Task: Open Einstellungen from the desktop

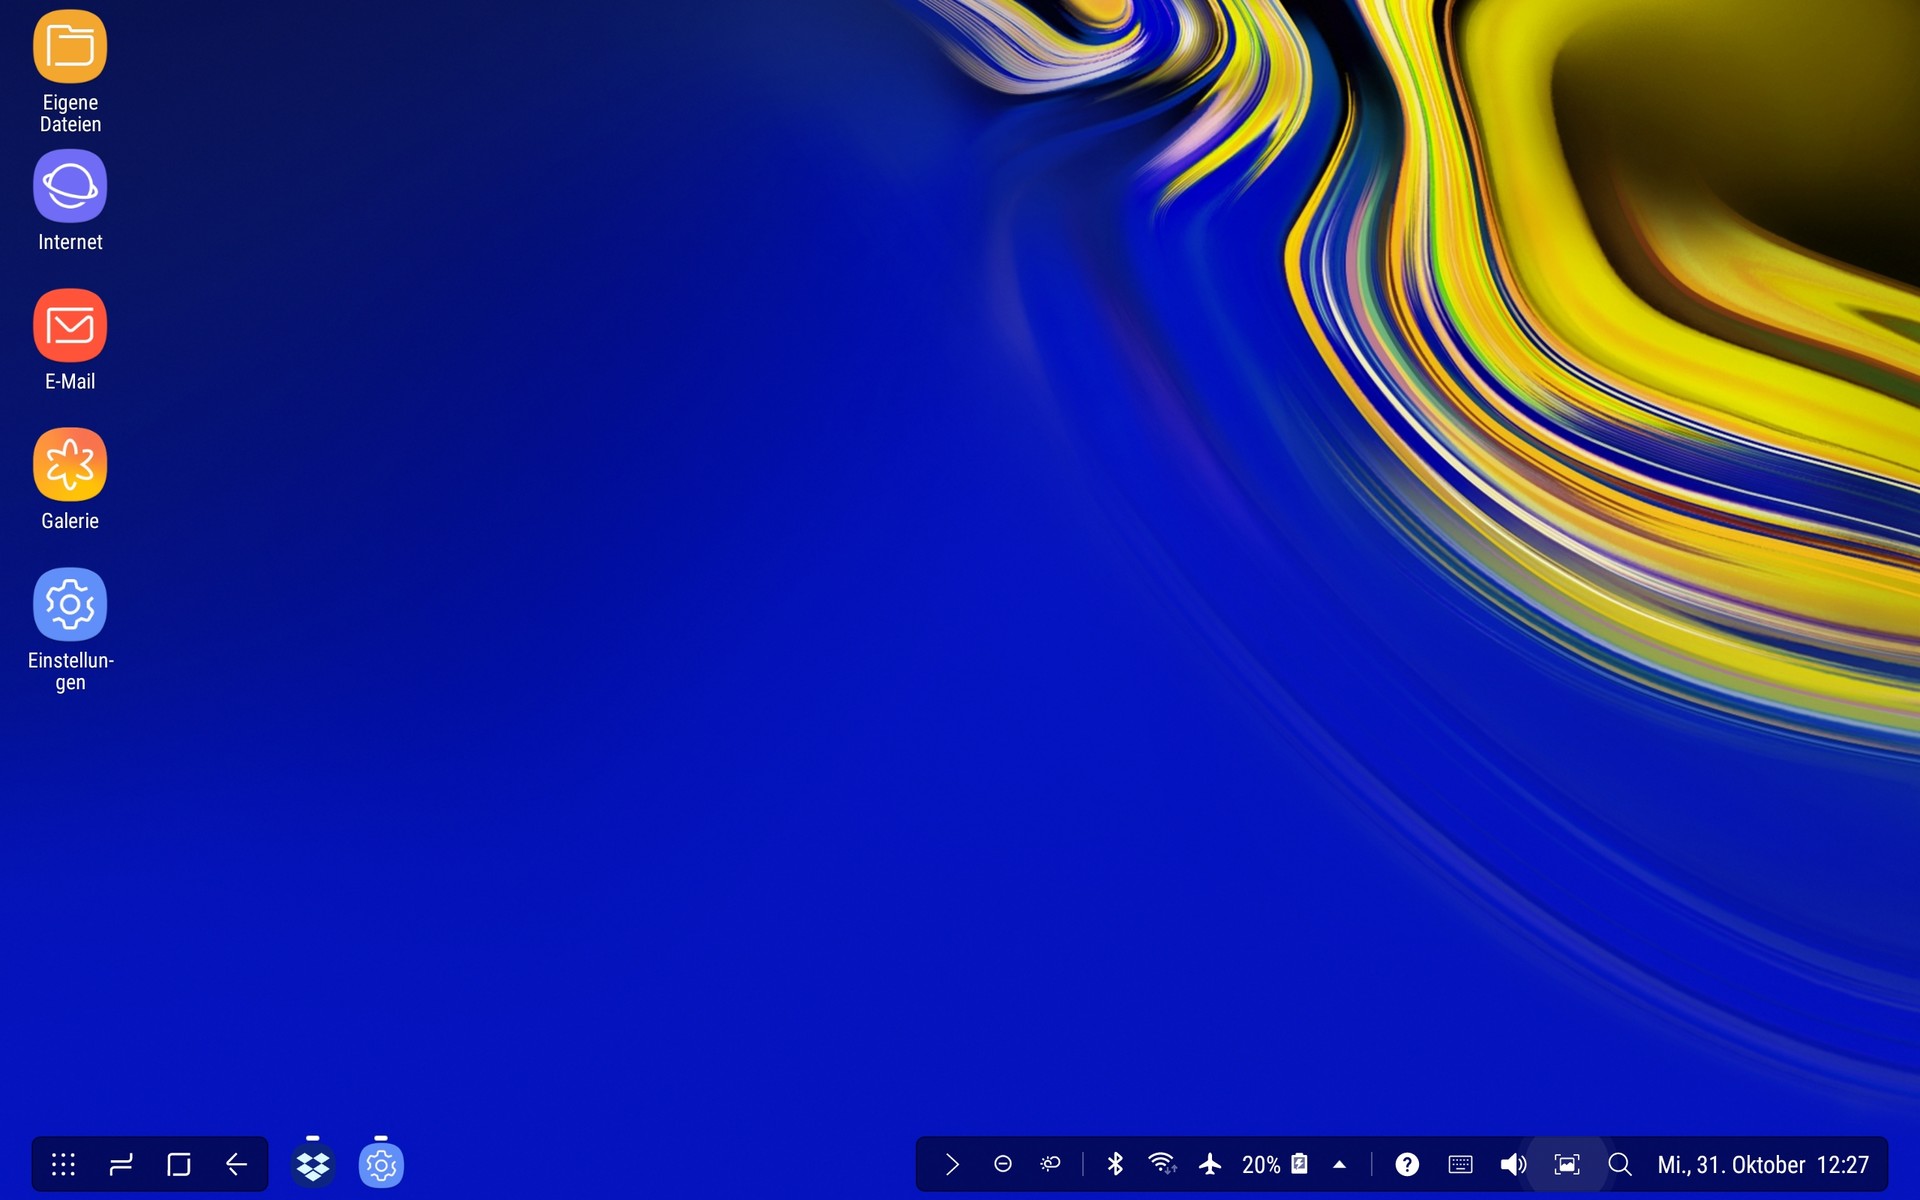Action: pyautogui.click(x=70, y=604)
